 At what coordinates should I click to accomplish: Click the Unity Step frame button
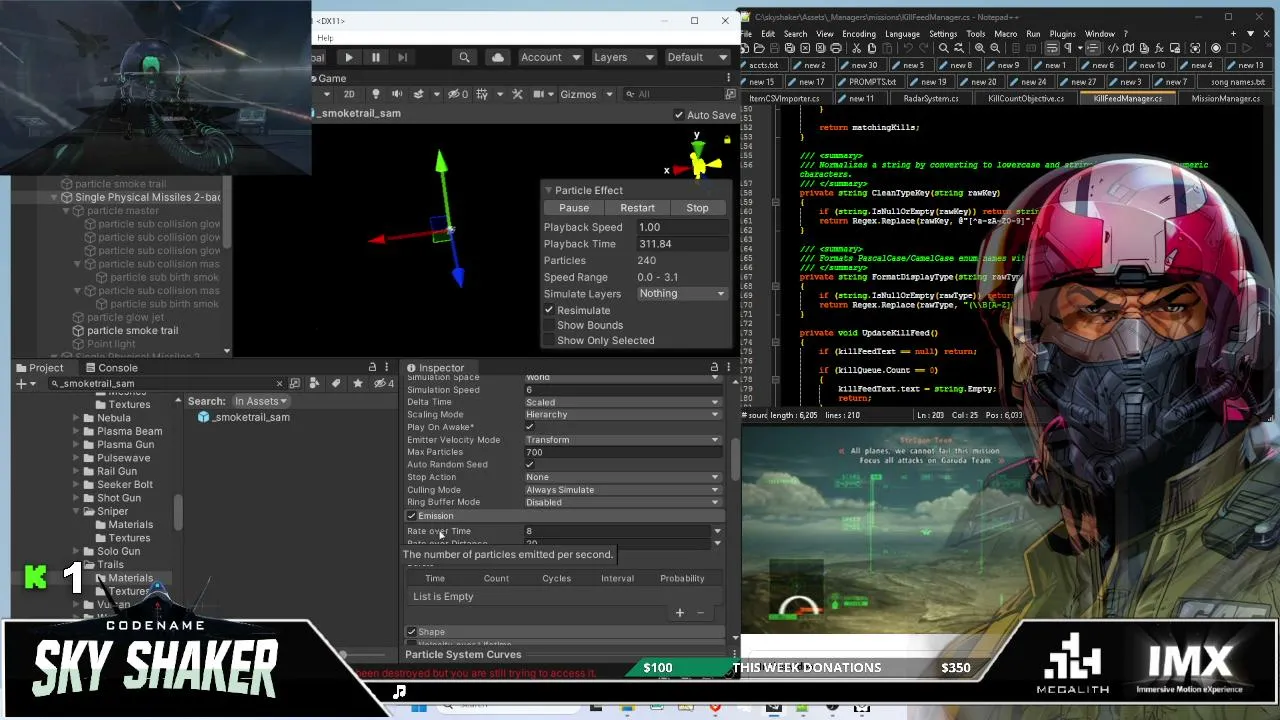pyautogui.click(x=402, y=58)
